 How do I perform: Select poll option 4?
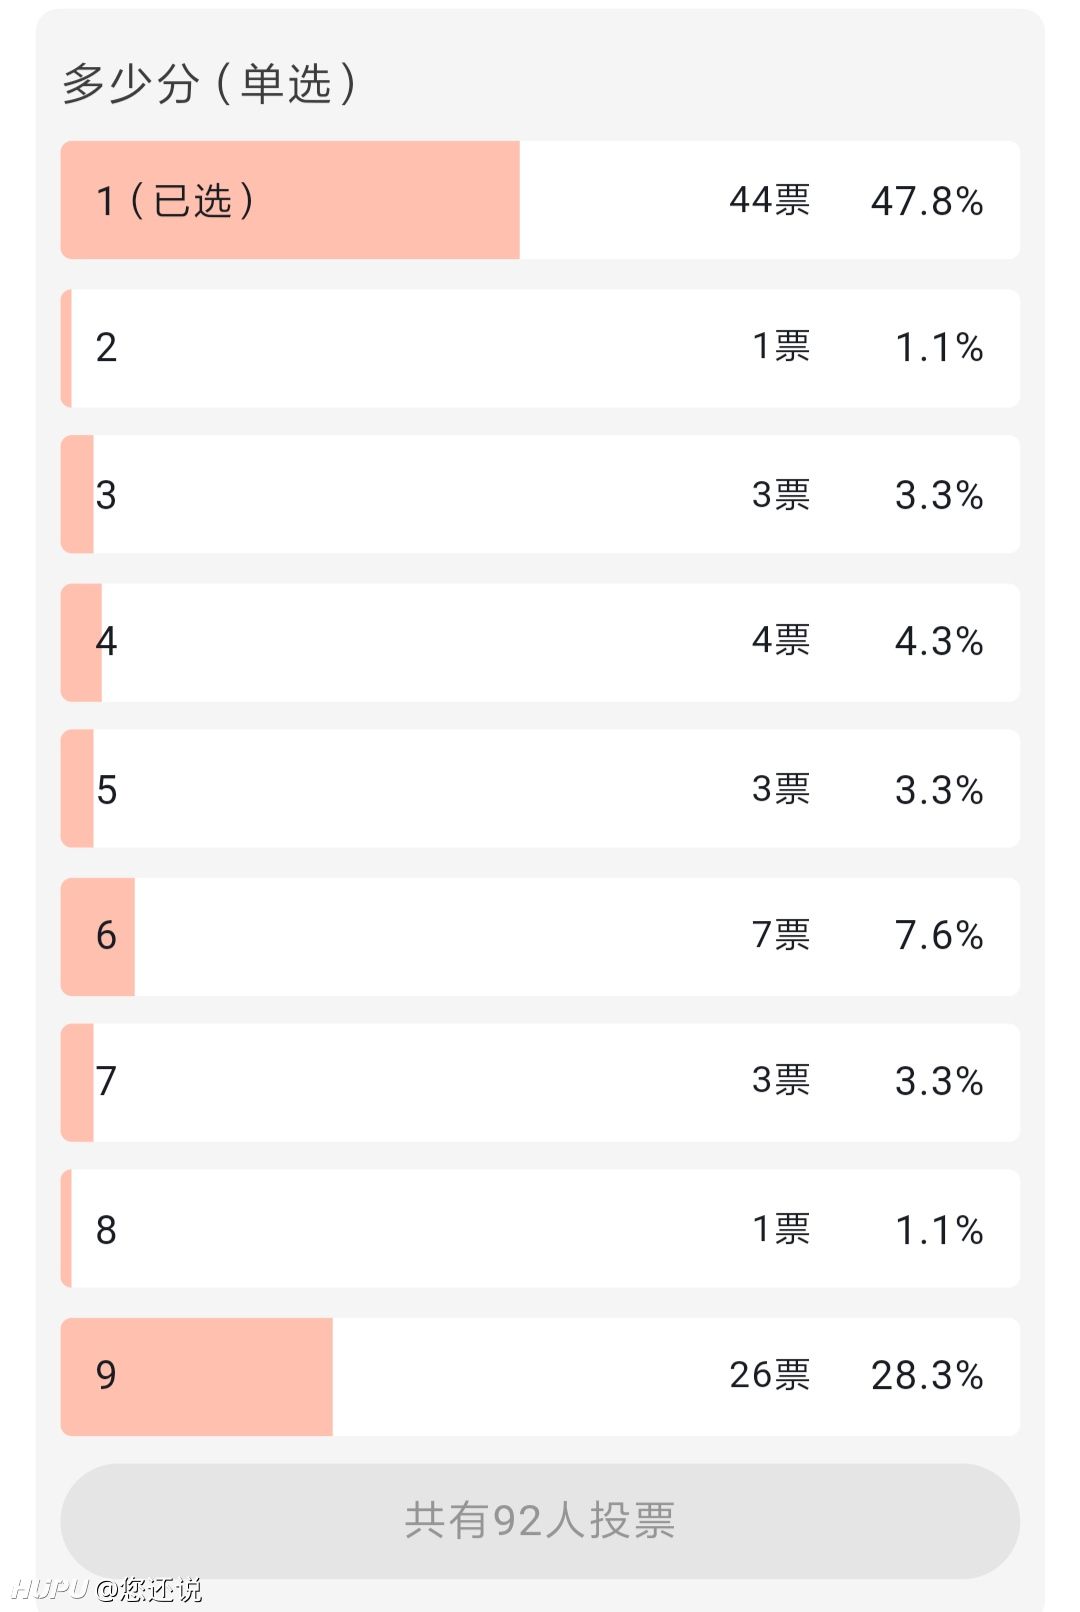[540, 642]
